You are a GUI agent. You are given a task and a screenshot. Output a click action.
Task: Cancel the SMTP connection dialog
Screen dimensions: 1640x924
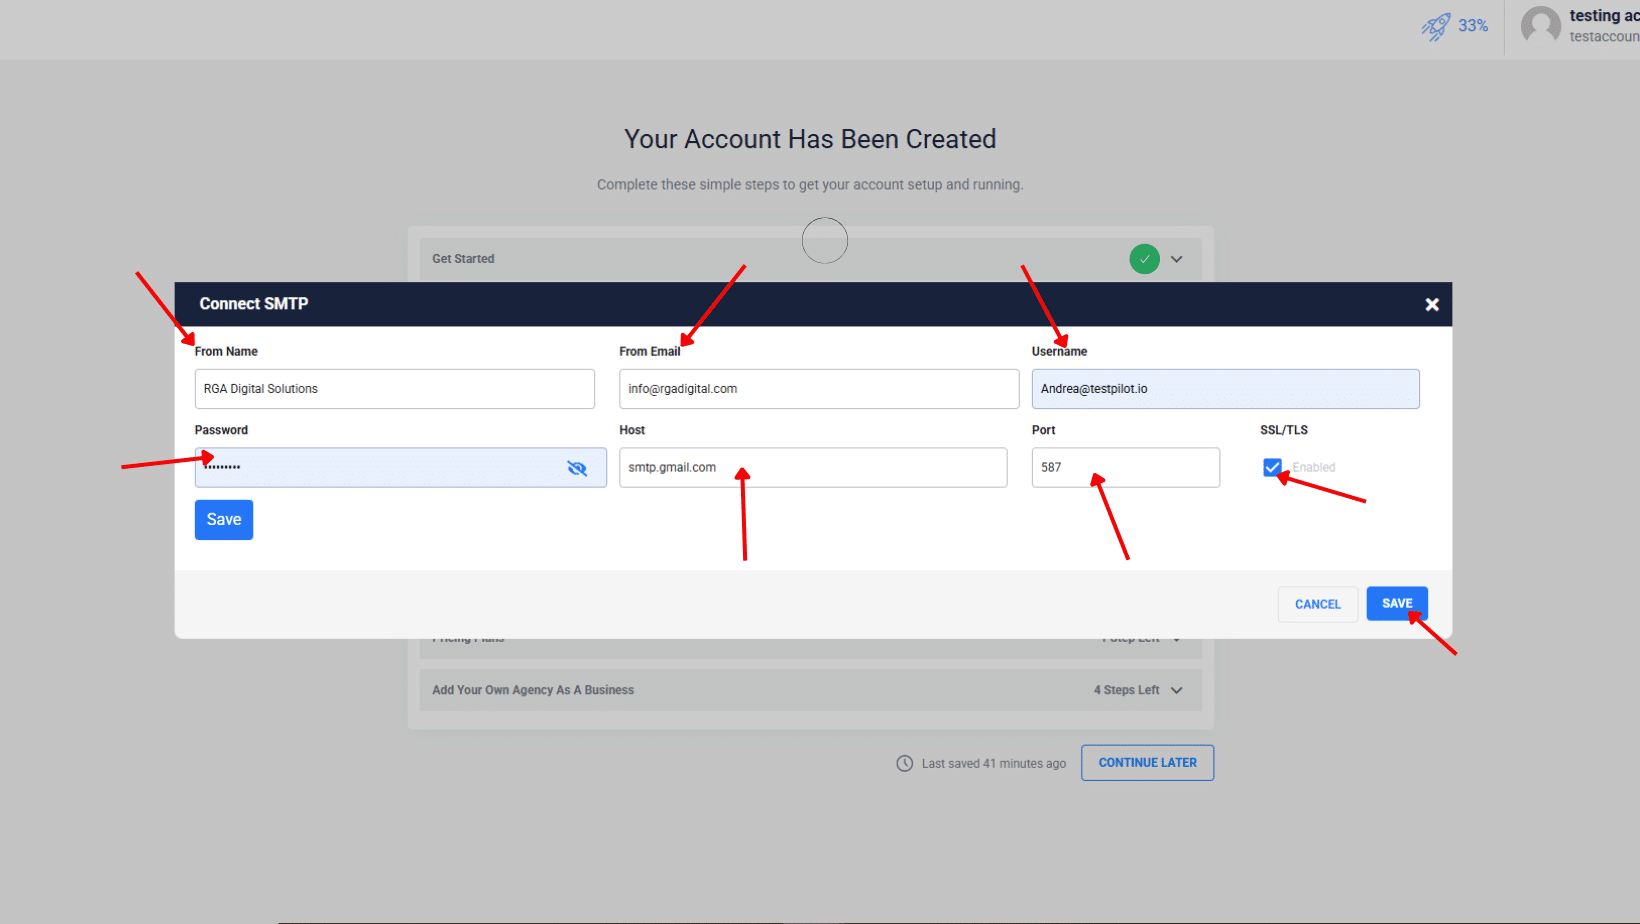point(1317,604)
